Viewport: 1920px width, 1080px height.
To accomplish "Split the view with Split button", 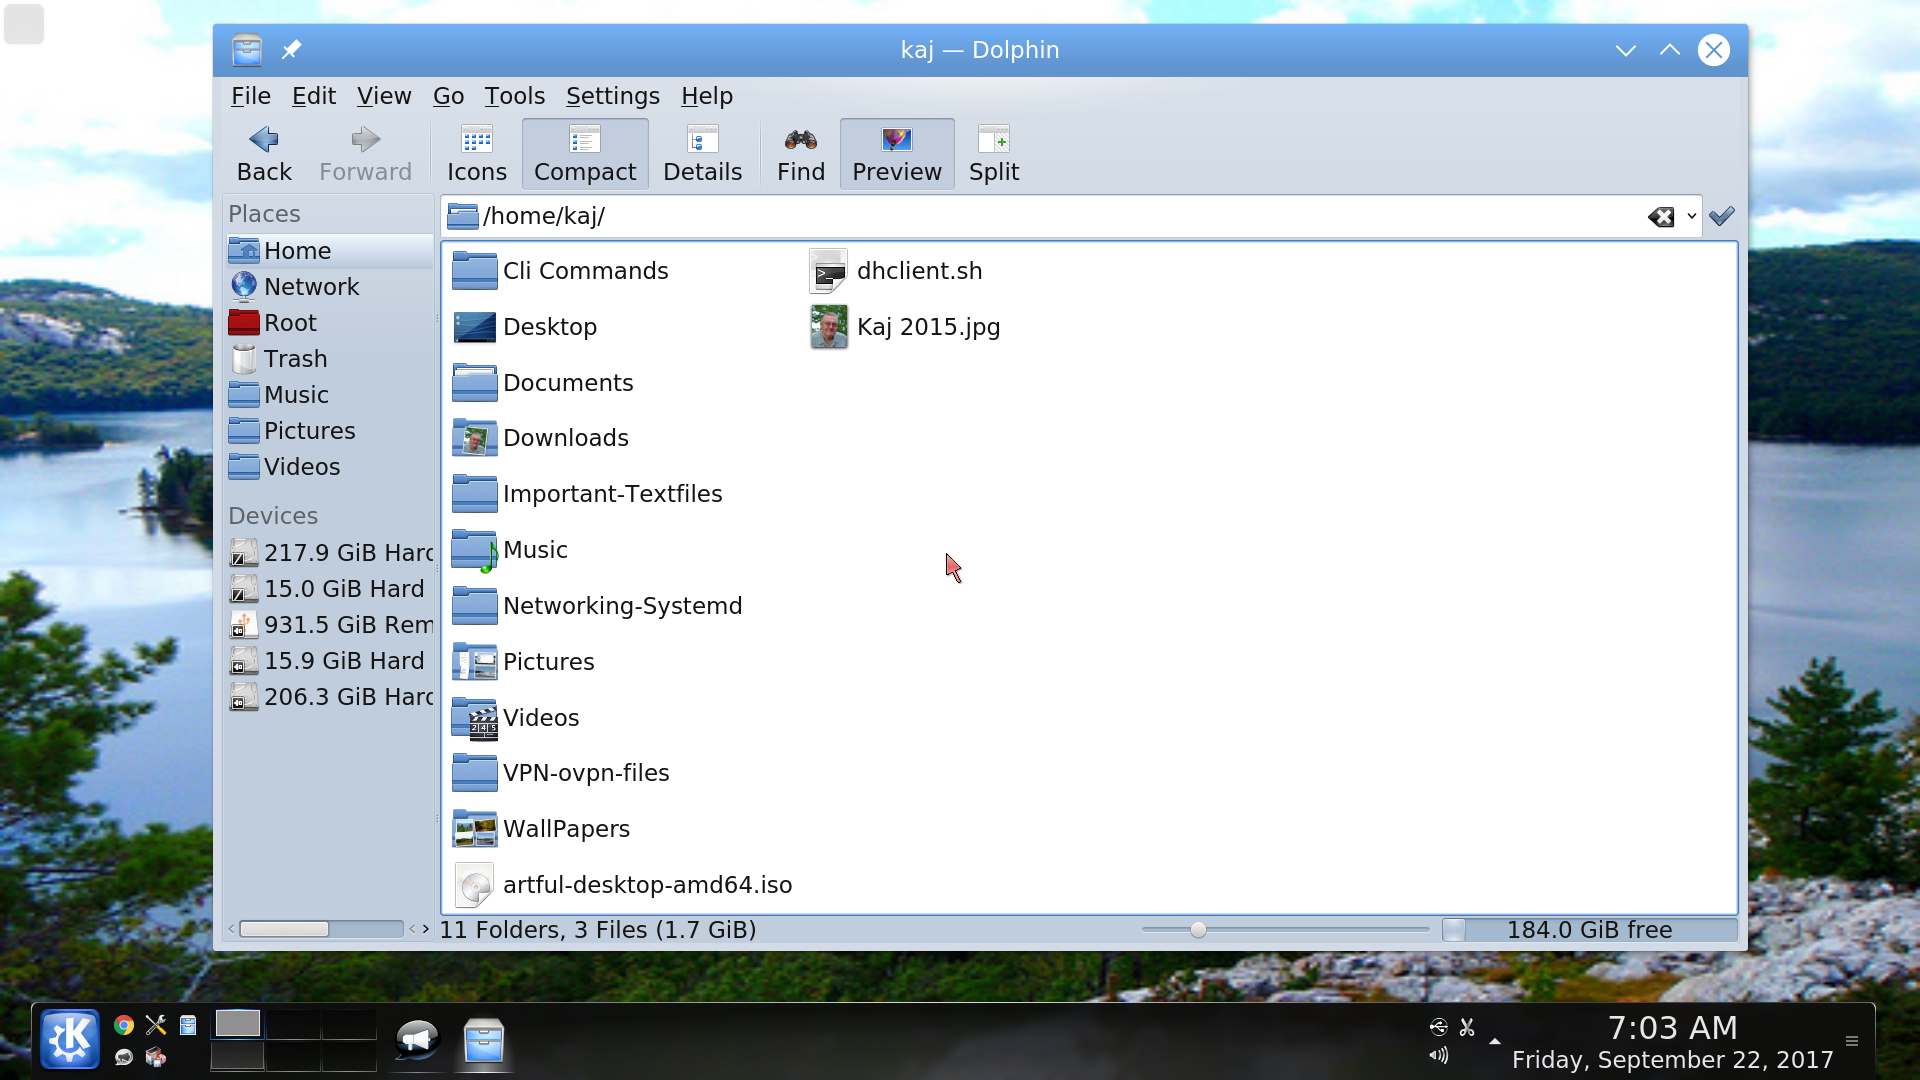I will [994, 154].
